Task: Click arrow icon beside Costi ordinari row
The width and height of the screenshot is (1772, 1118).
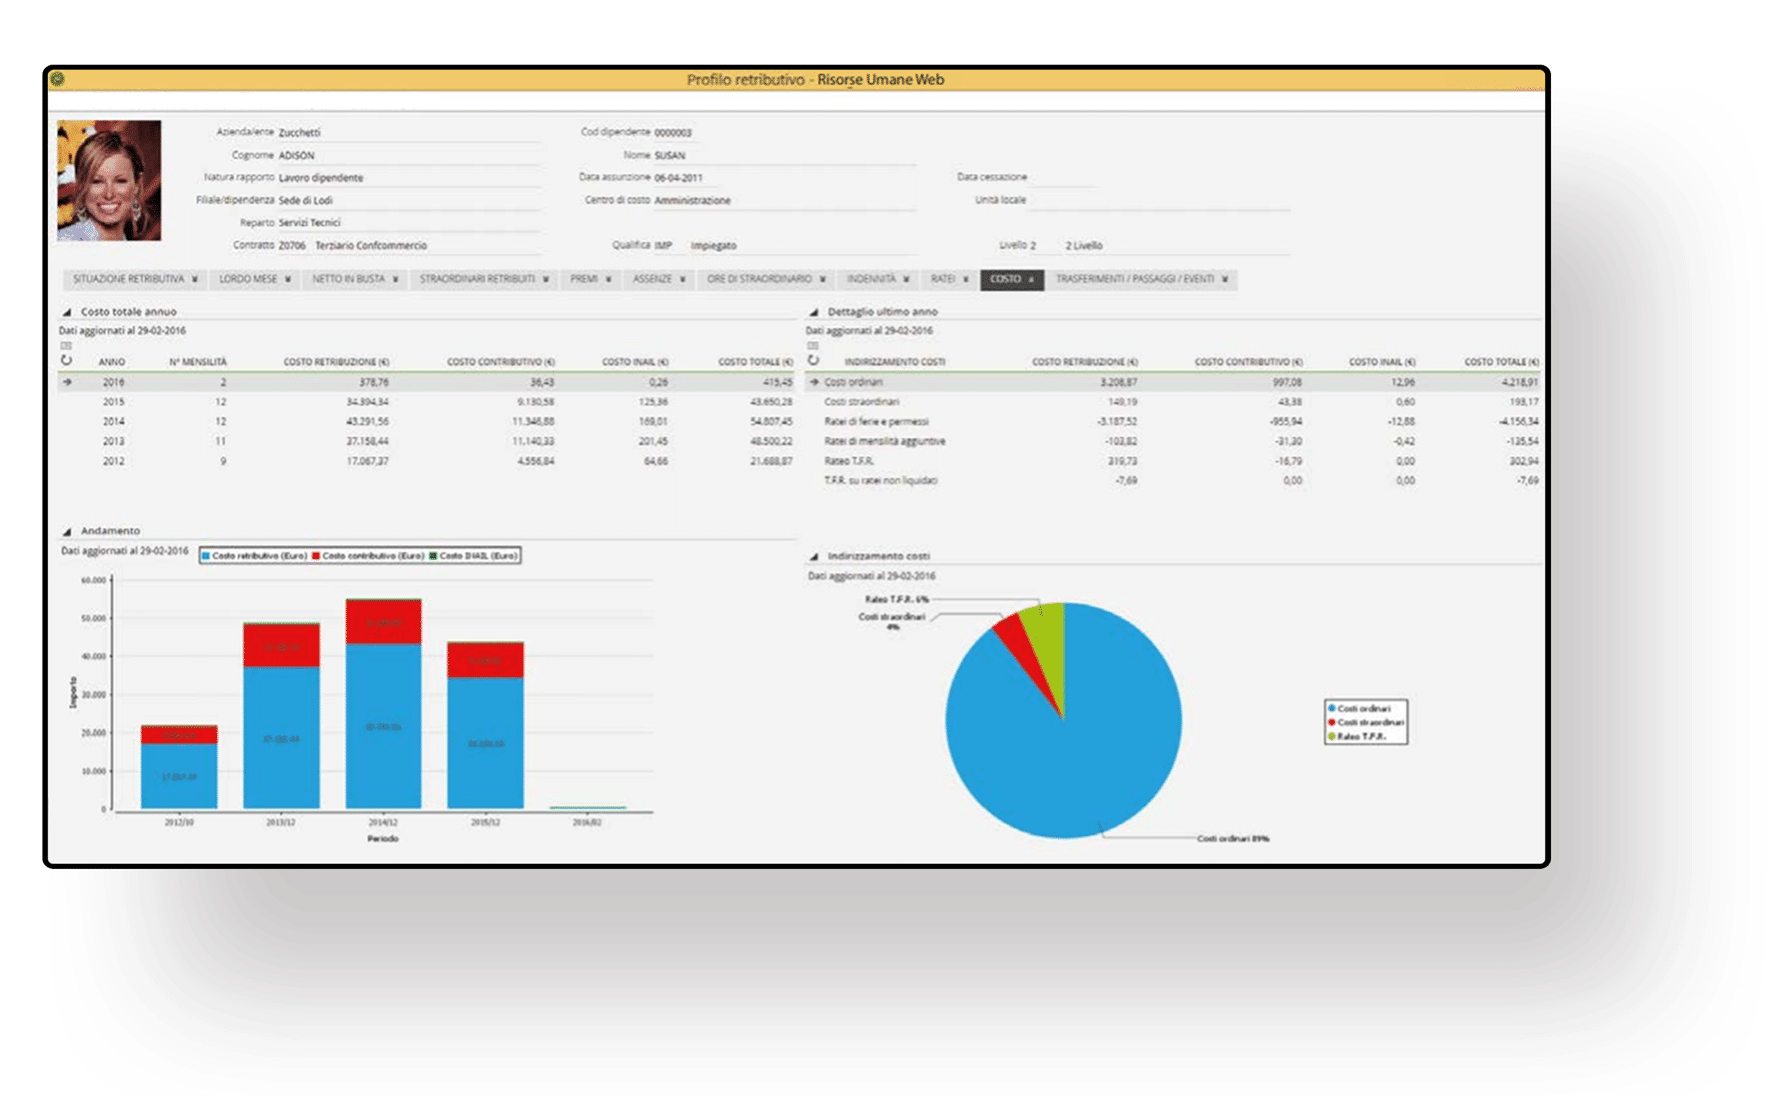Action: click(x=814, y=382)
